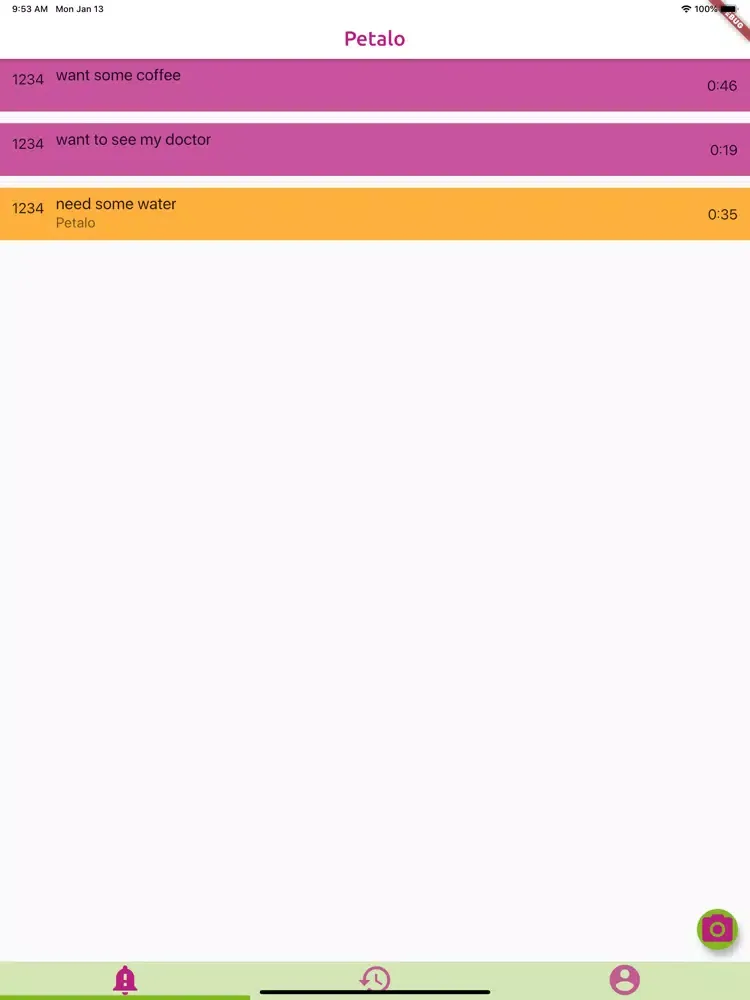Open the history clock tab
Image resolution: width=750 pixels, height=1000 pixels.
coord(375,979)
